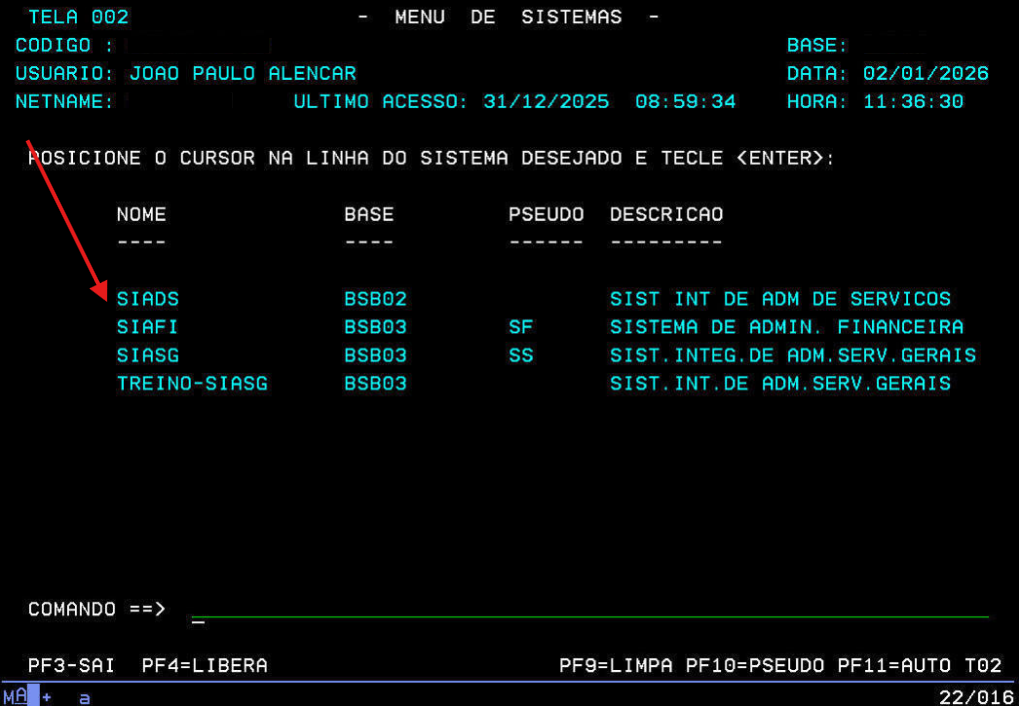Select the SIADS system row
The image size is (1019, 706).
click(x=148, y=299)
